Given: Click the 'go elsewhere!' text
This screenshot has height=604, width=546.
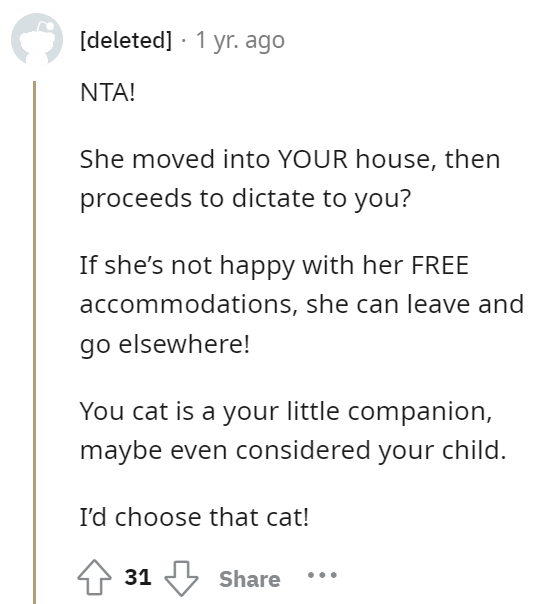Looking at the screenshot, I should (165, 344).
